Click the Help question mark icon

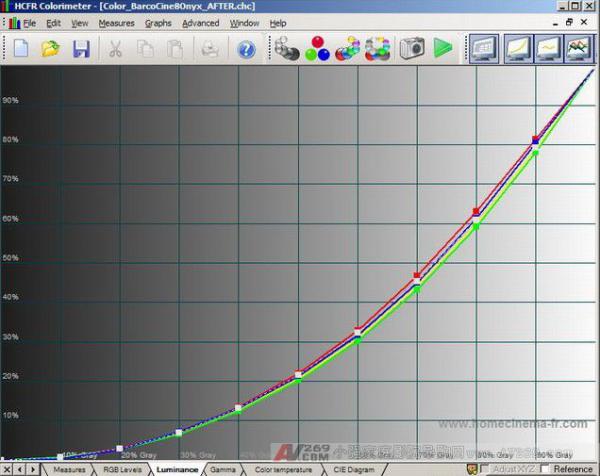tap(246, 48)
